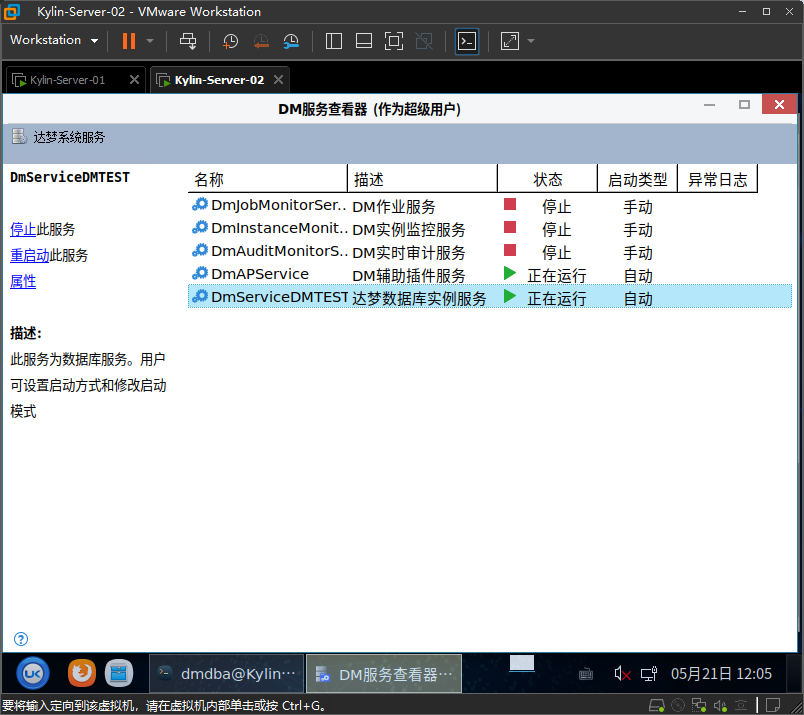Sort by the 状态 column header
This screenshot has height=715, width=804.
(548, 179)
